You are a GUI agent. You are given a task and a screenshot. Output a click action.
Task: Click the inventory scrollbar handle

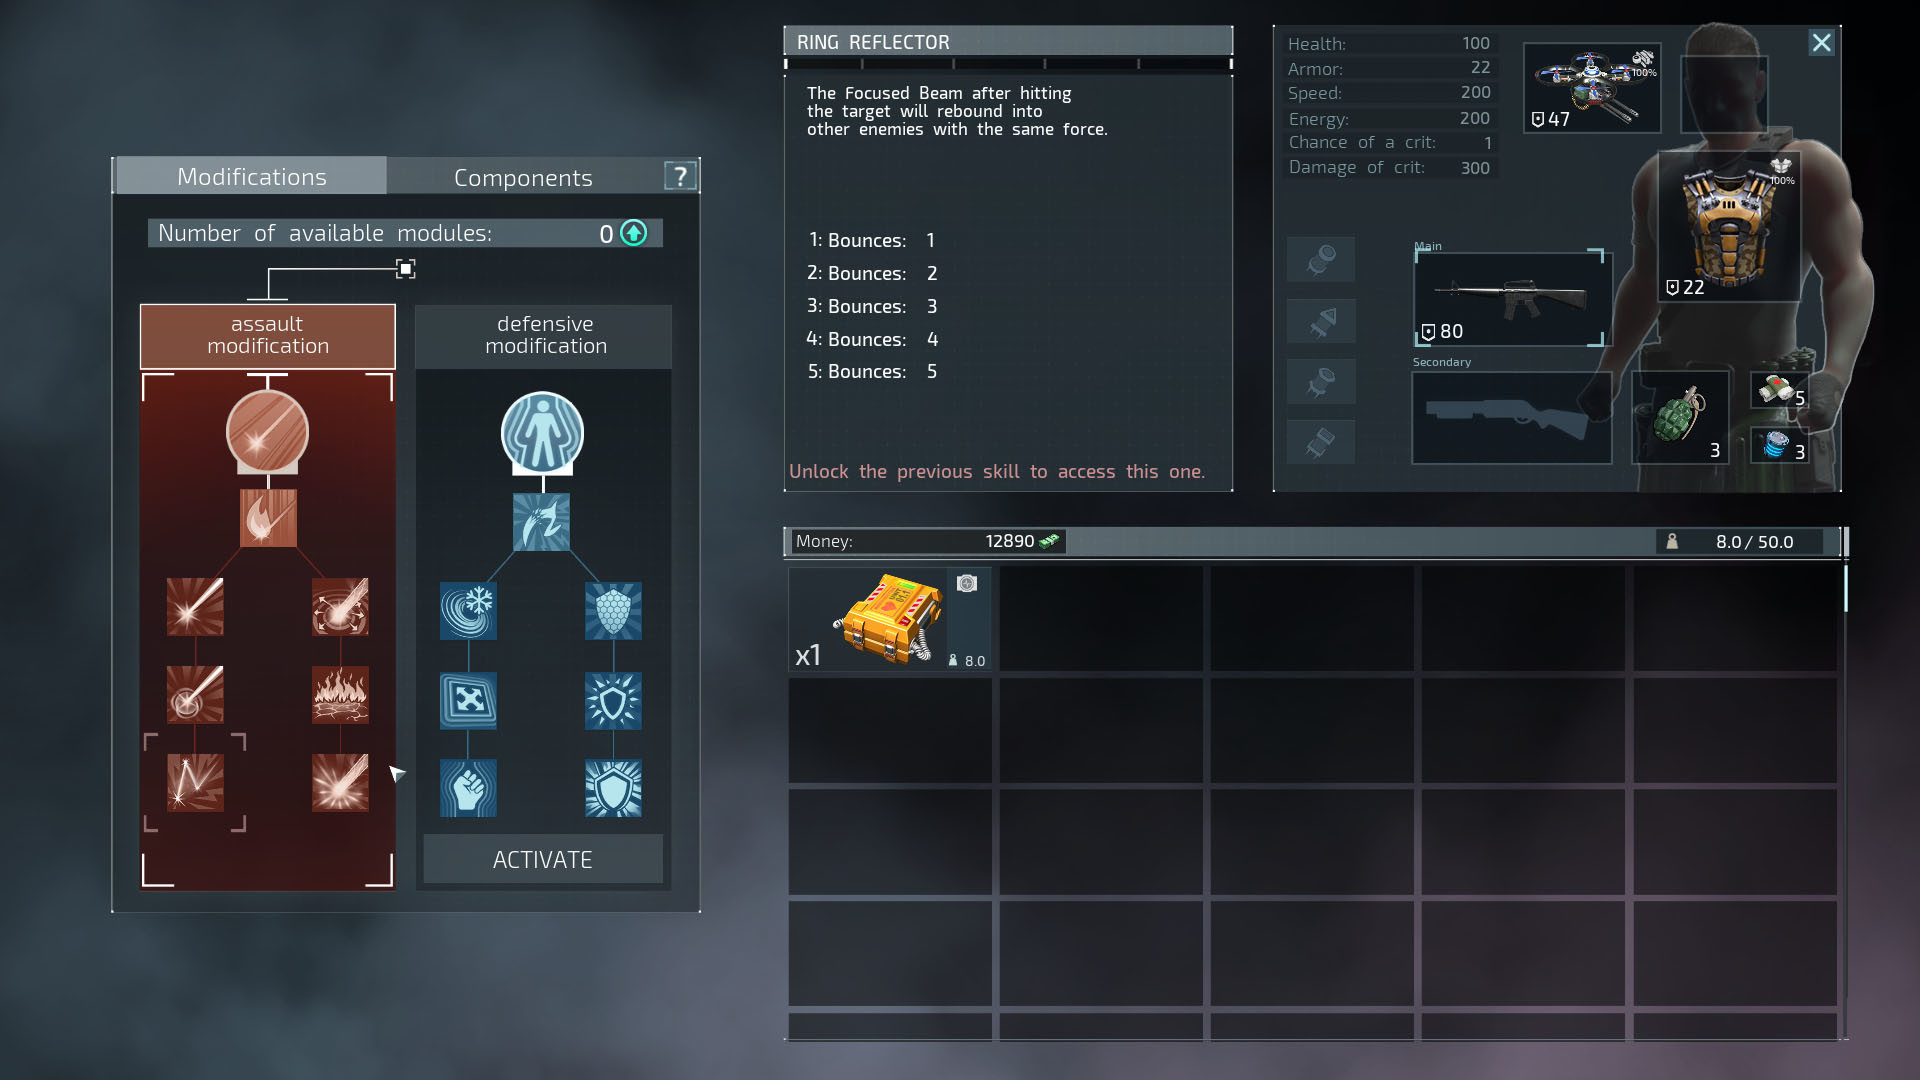pyautogui.click(x=1845, y=589)
